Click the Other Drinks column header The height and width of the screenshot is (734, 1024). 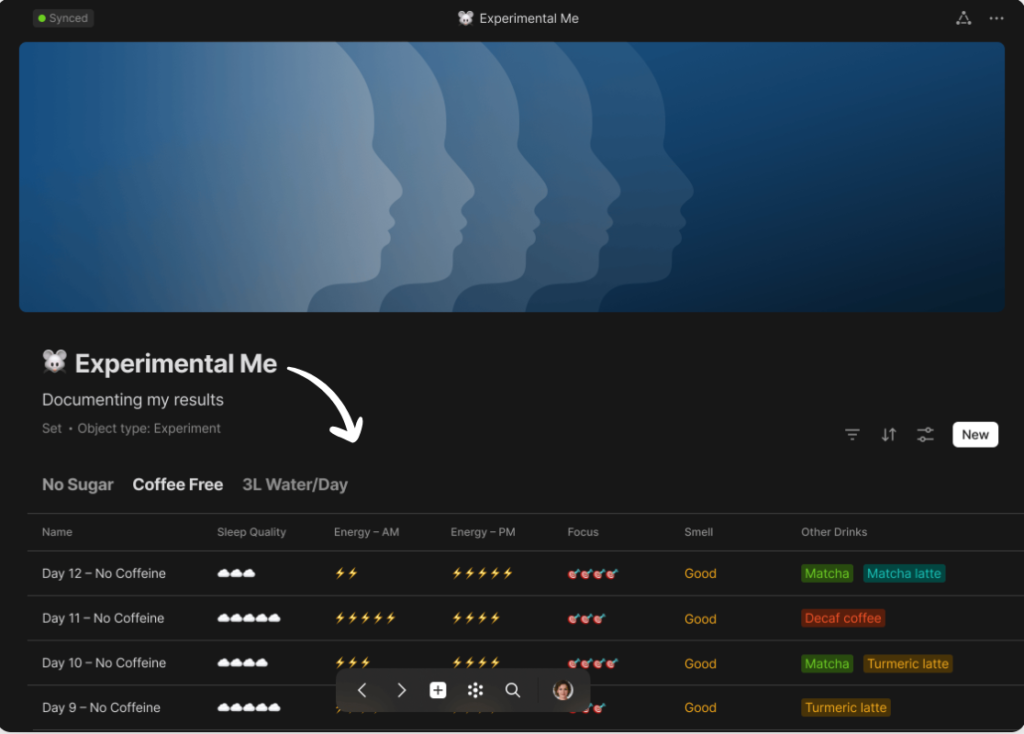834,532
